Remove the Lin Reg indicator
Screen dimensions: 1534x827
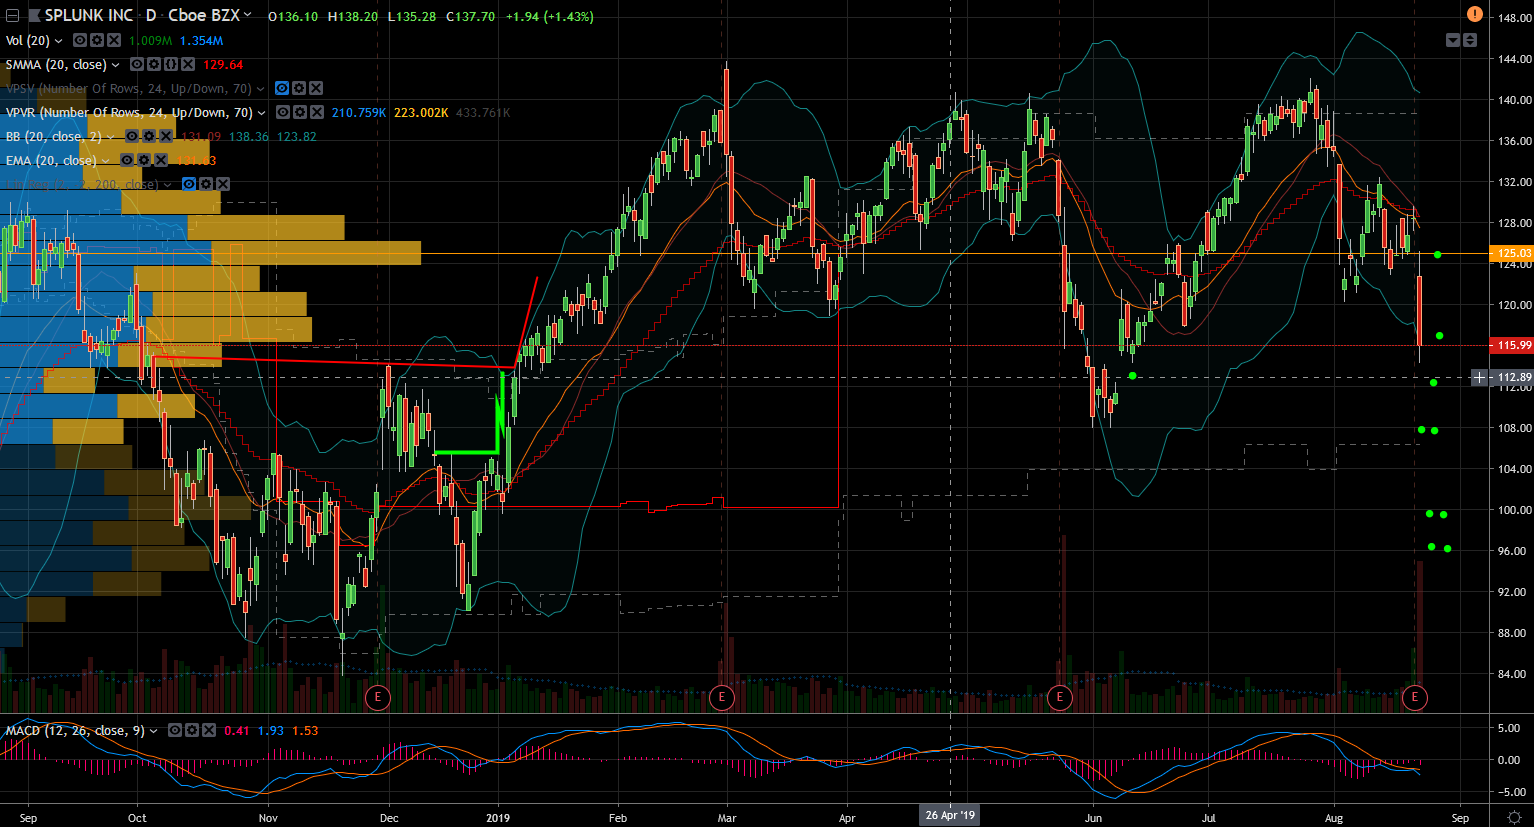(x=222, y=184)
